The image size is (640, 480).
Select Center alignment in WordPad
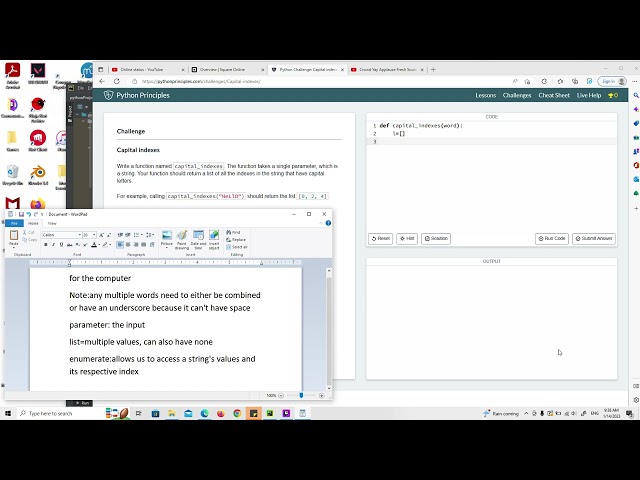click(x=128, y=244)
